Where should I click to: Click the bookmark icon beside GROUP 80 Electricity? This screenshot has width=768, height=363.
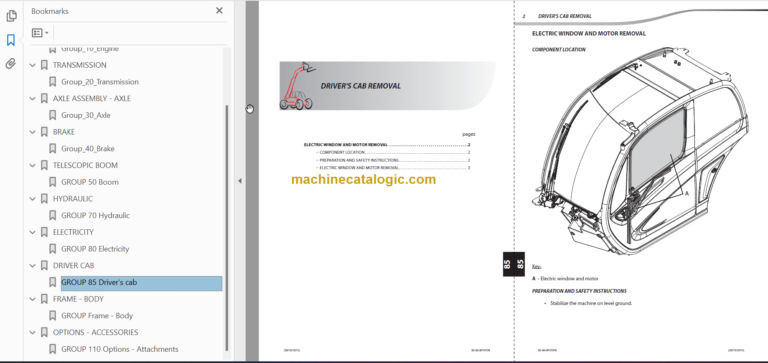[x=52, y=249]
